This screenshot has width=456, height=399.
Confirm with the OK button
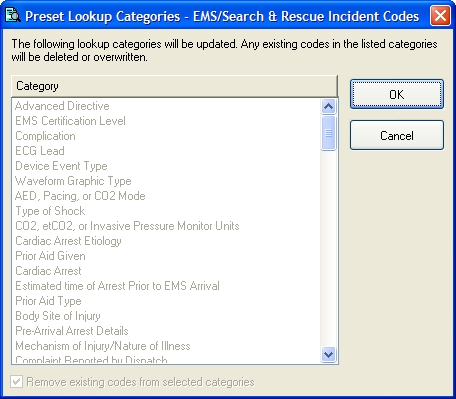(x=397, y=94)
